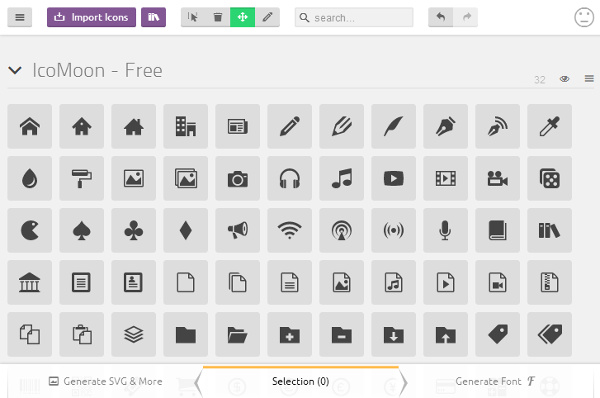Select the video camera icon
This screenshot has height=398, width=600.
(x=497, y=178)
